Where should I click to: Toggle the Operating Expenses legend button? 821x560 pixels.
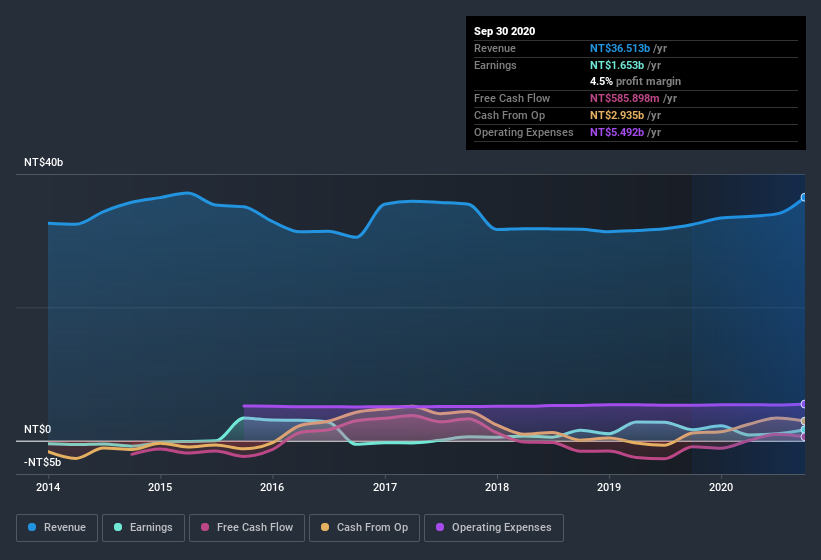pyautogui.click(x=494, y=528)
